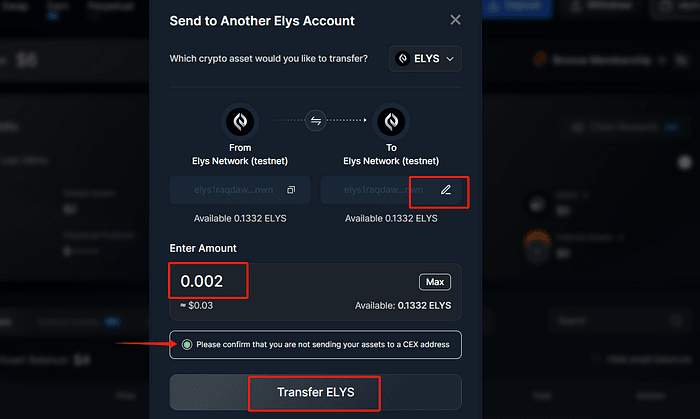Image resolution: width=700 pixels, height=419 pixels.
Task: Open the ELYS asset dropdown
Action: [x=426, y=59]
